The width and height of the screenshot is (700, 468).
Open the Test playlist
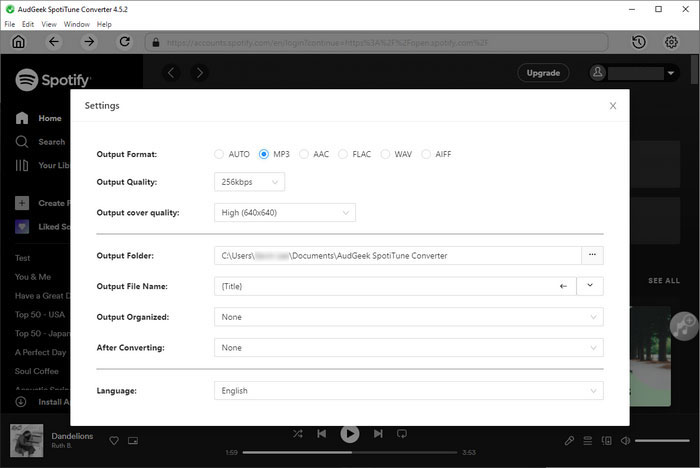(x=22, y=258)
